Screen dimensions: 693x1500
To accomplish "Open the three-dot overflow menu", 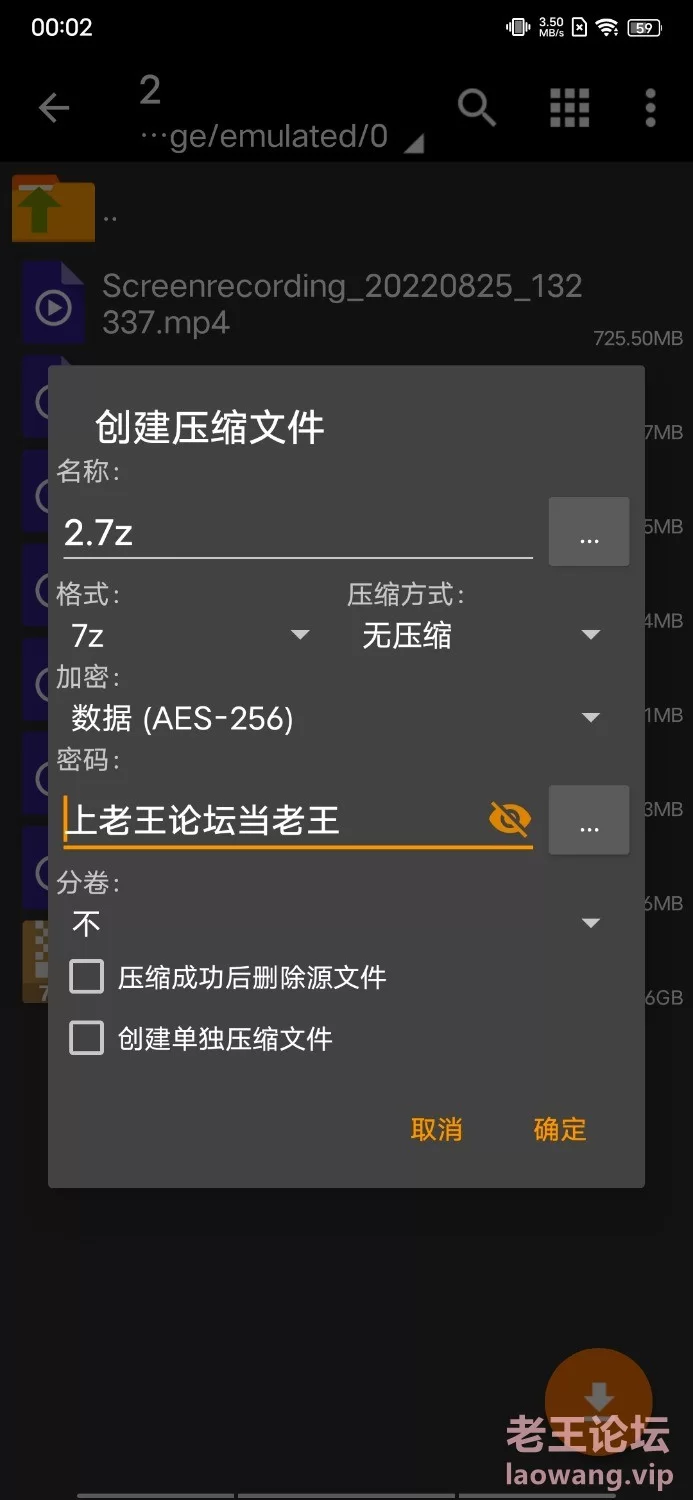I will click(650, 108).
